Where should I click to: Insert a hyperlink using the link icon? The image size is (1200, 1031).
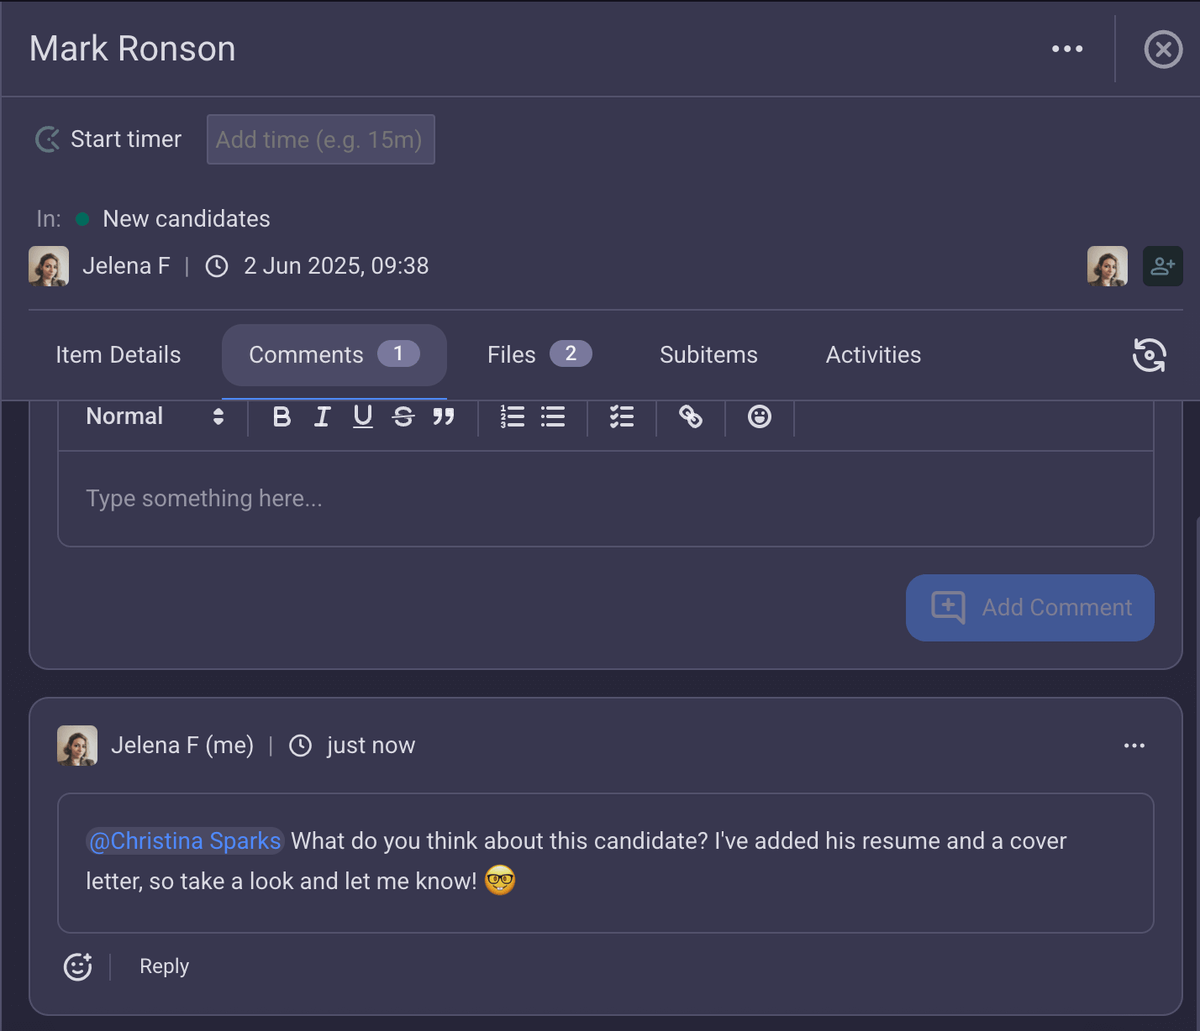[690, 417]
